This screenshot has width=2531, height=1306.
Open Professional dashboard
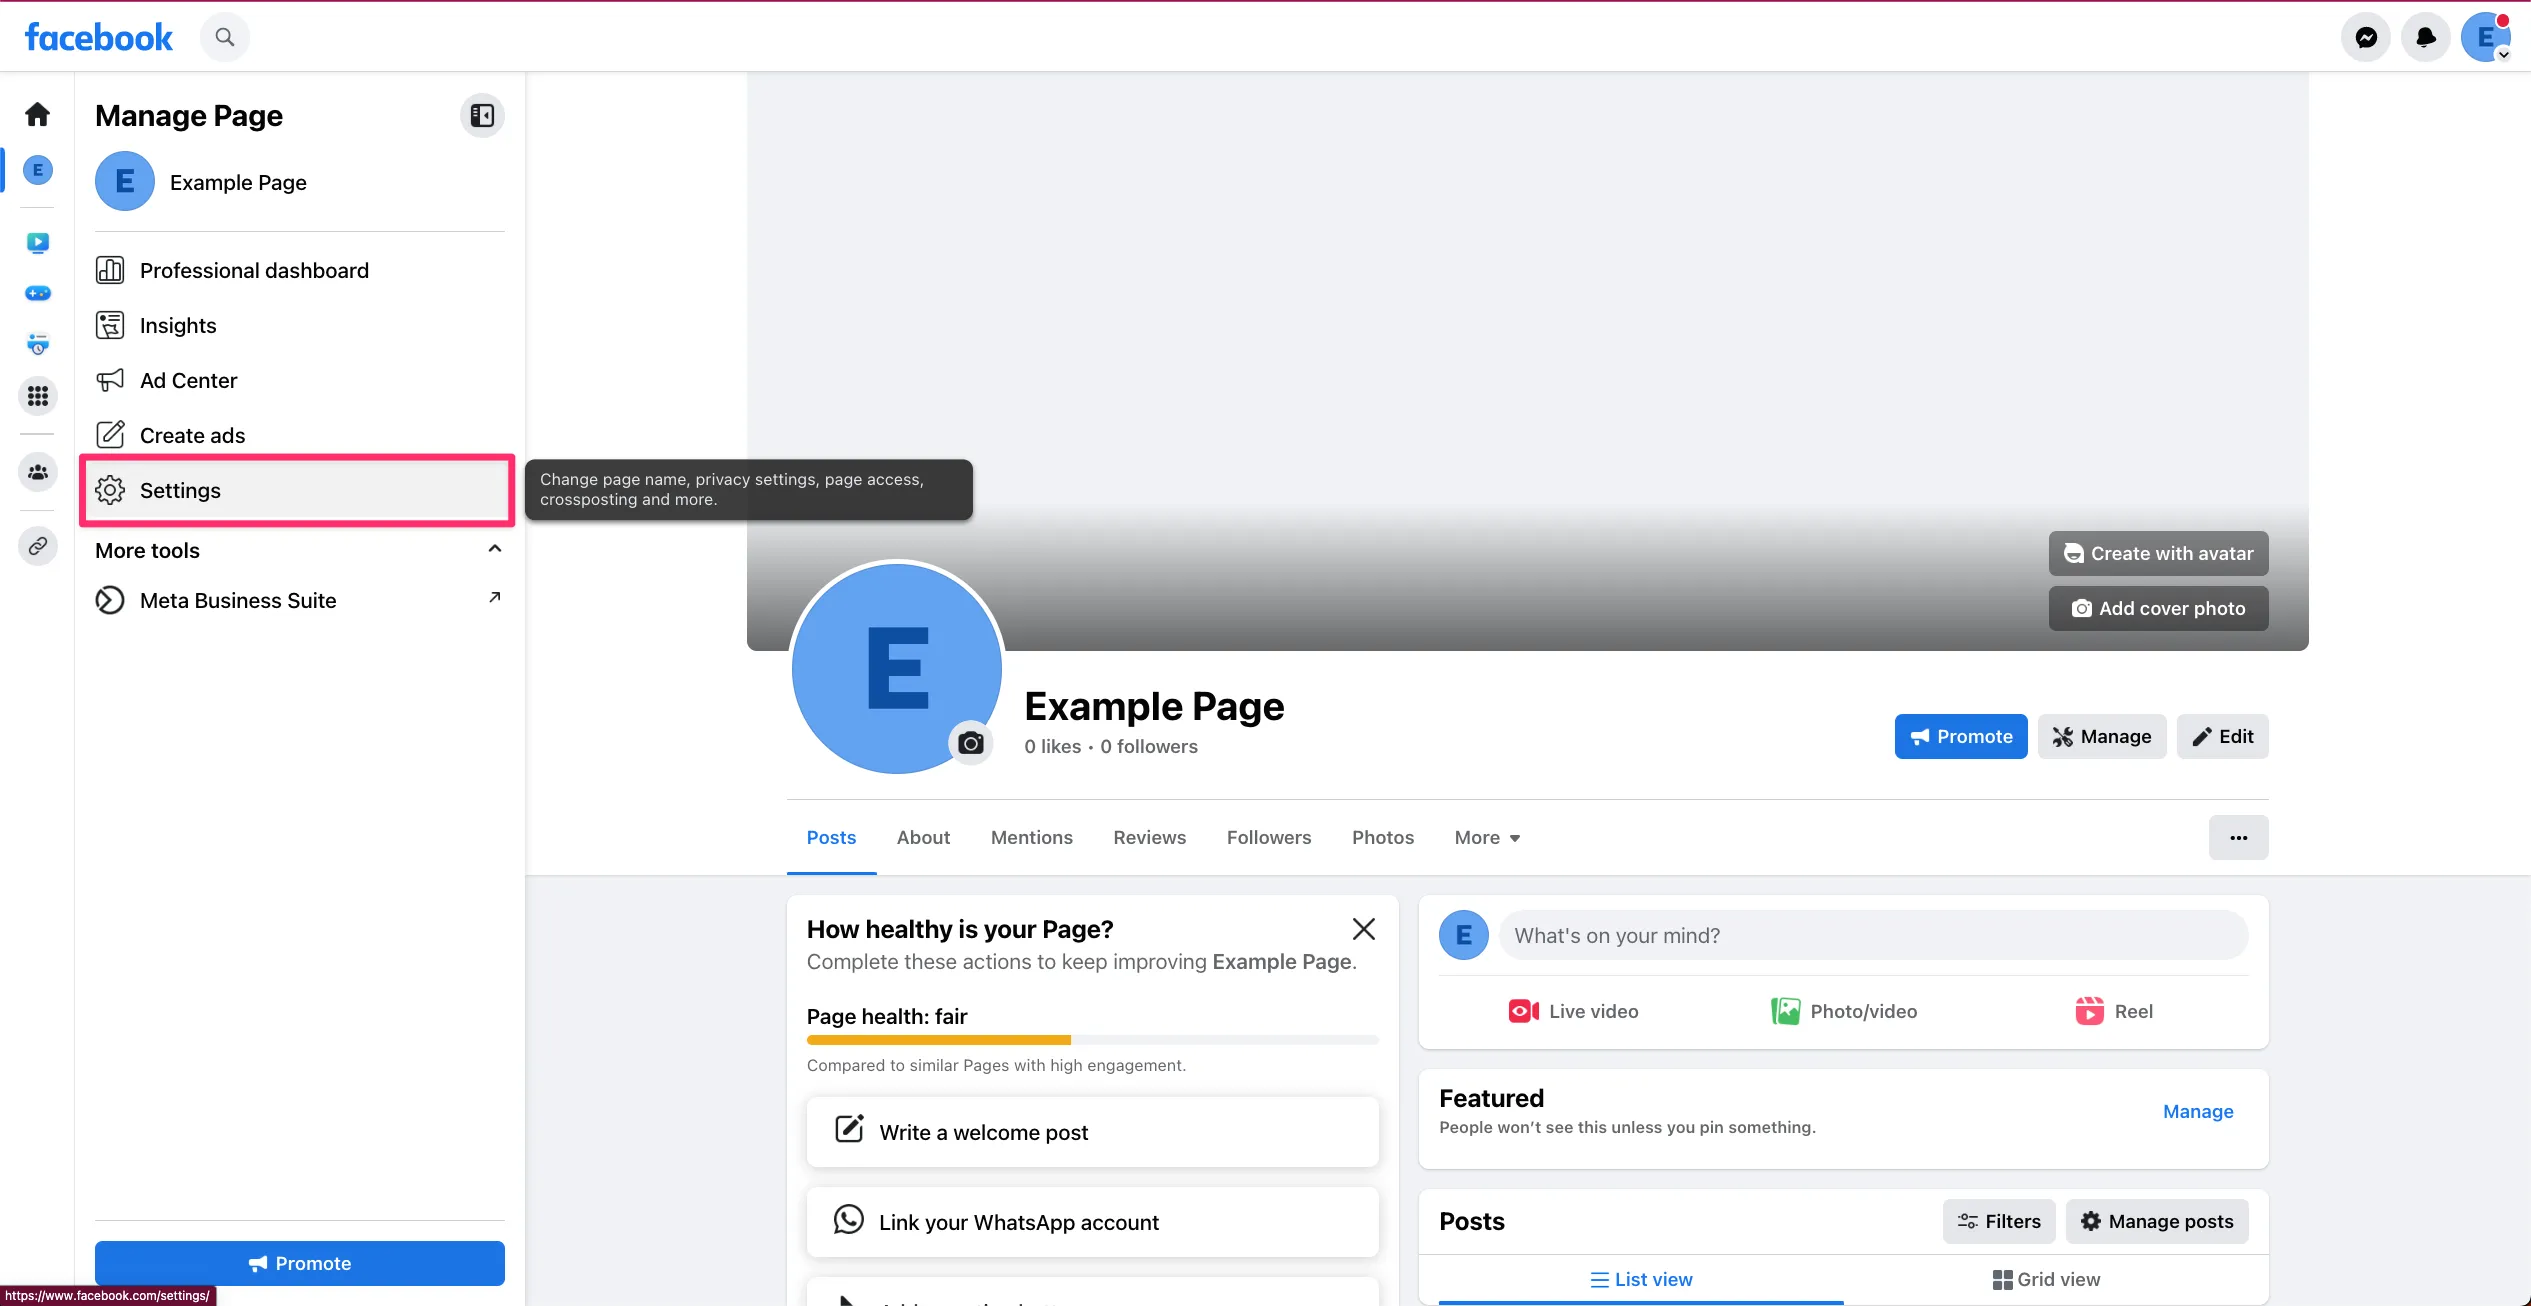click(x=300, y=270)
